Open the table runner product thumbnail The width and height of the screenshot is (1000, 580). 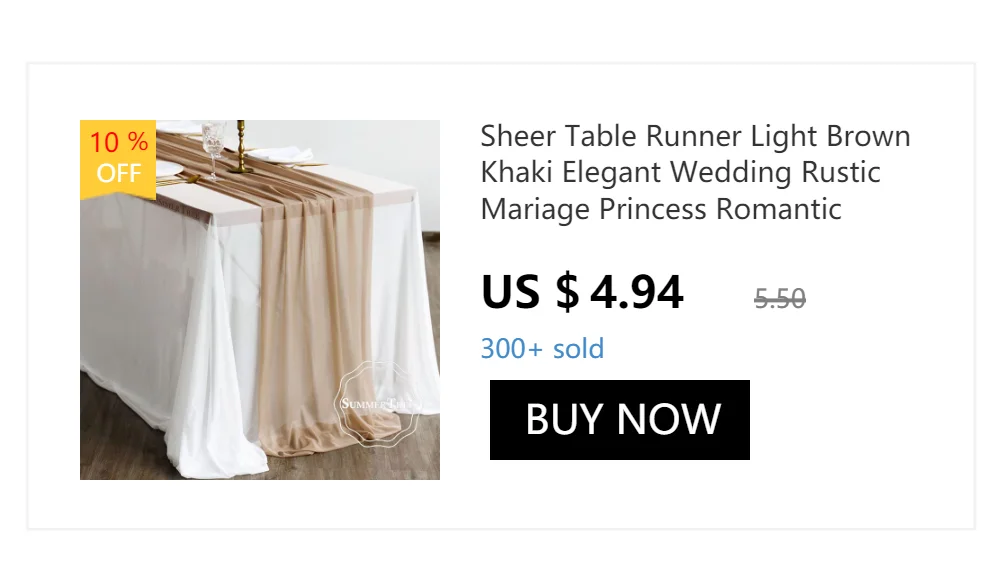[x=260, y=300]
